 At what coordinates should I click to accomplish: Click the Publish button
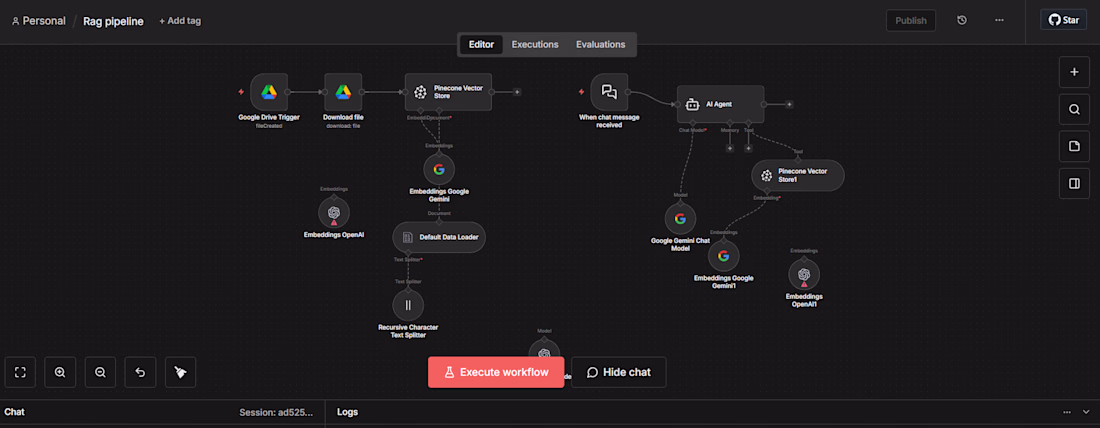point(911,20)
